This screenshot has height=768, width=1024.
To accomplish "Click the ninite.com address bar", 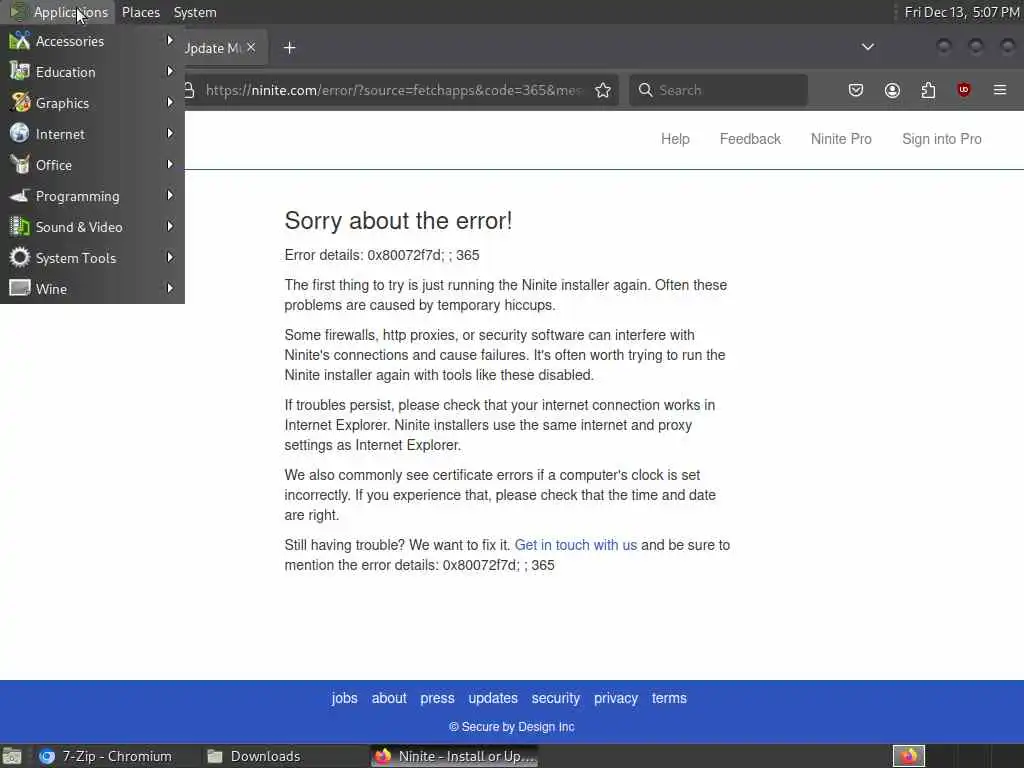I will (392, 90).
